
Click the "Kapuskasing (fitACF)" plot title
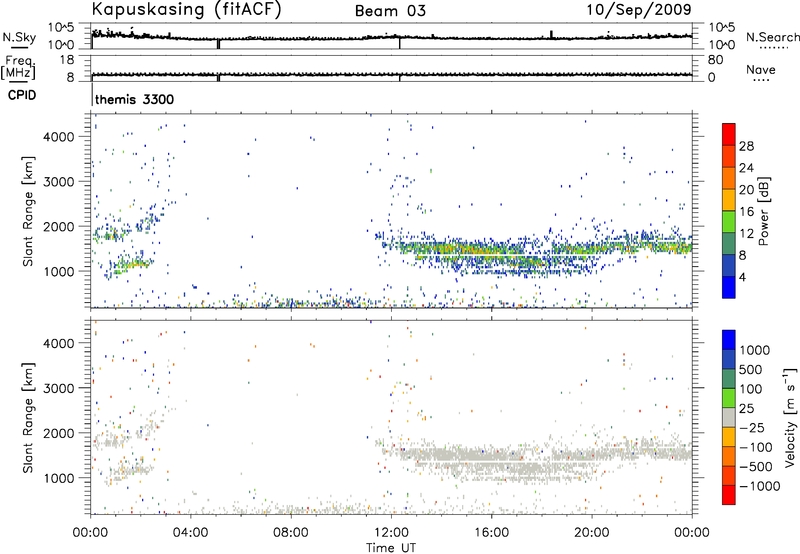(186, 10)
